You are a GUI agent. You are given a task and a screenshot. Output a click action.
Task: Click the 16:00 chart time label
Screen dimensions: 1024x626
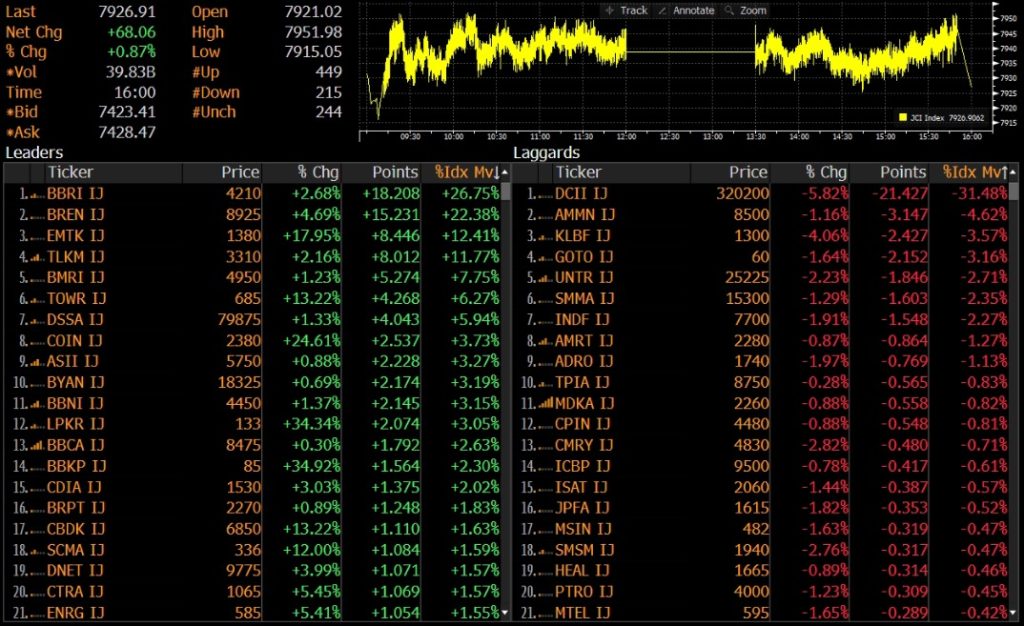(972, 136)
